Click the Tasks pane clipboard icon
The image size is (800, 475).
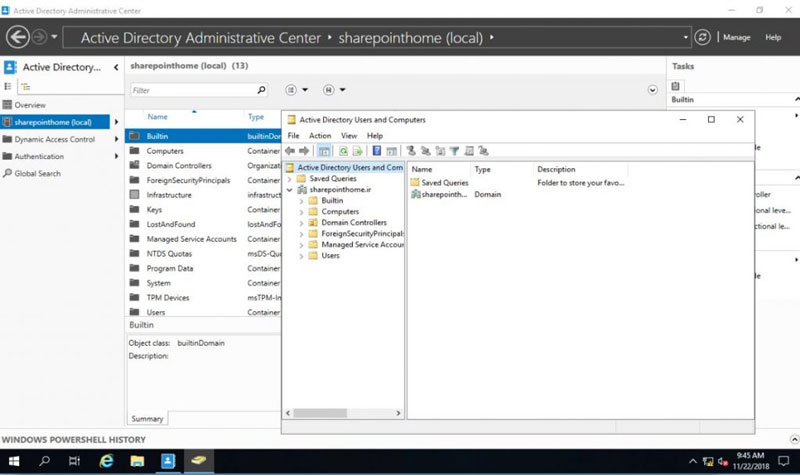pos(676,86)
